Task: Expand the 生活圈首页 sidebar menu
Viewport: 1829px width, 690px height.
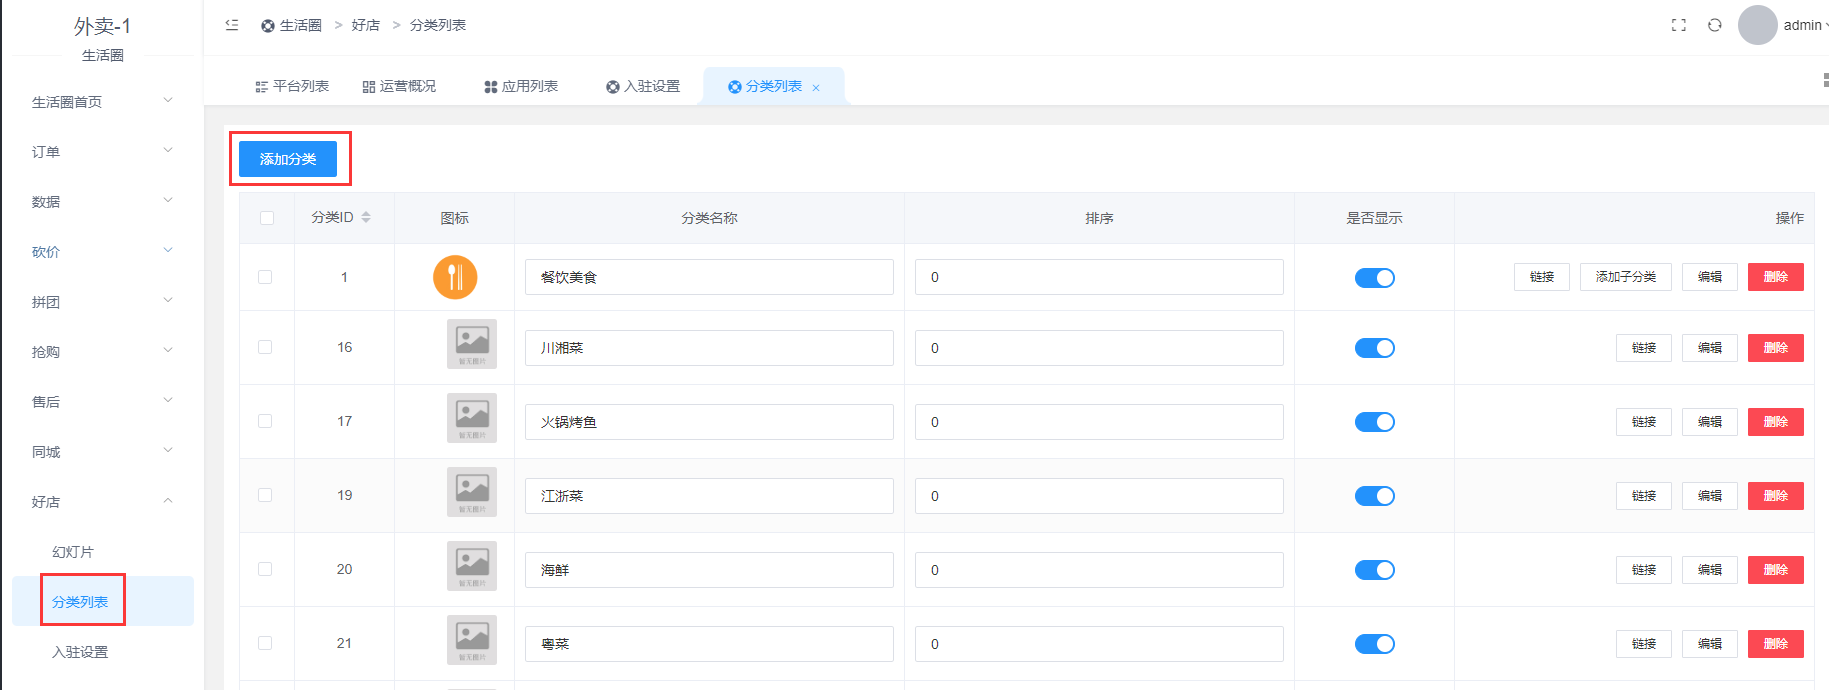Action: 102,101
